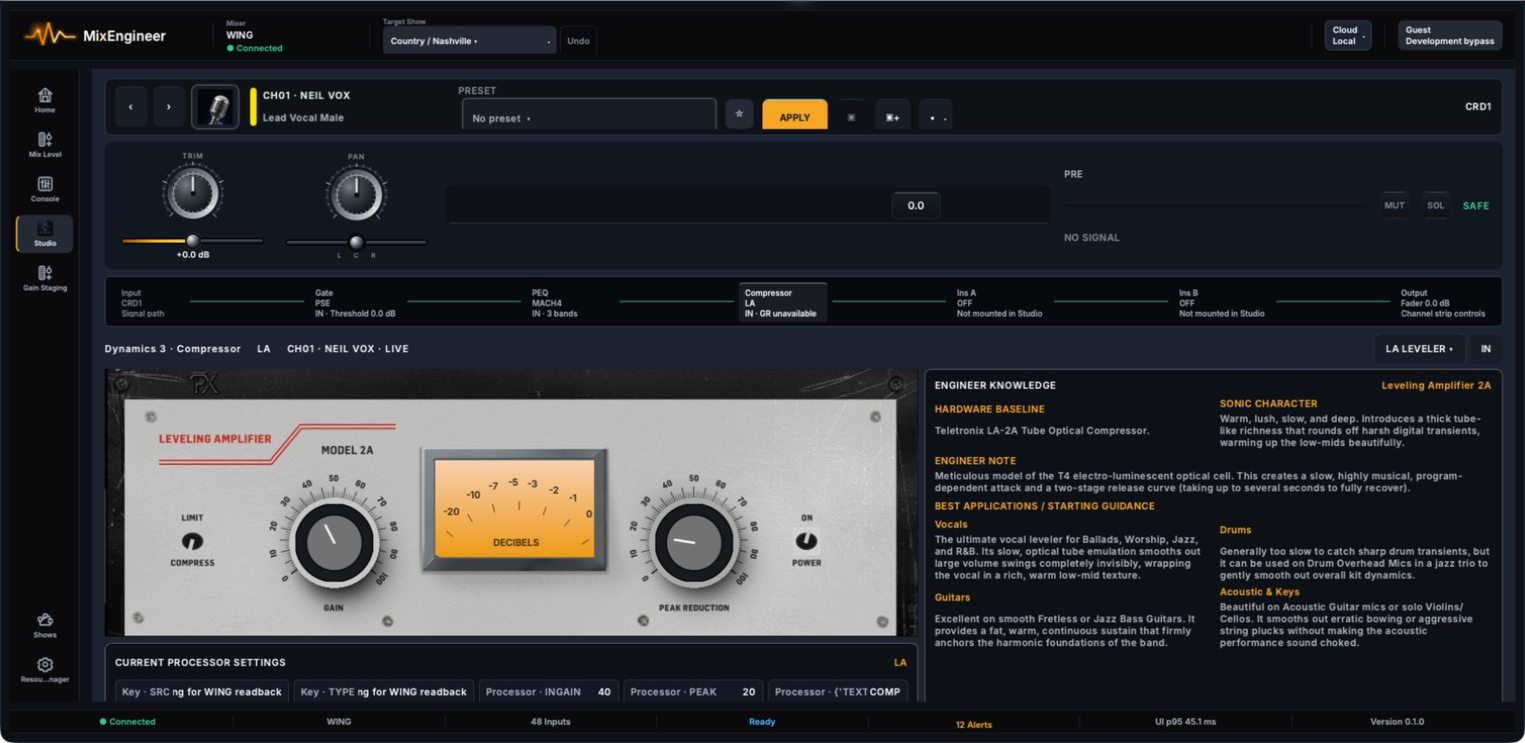
Task: Select the Output Fader stage
Action: coord(1443,303)
